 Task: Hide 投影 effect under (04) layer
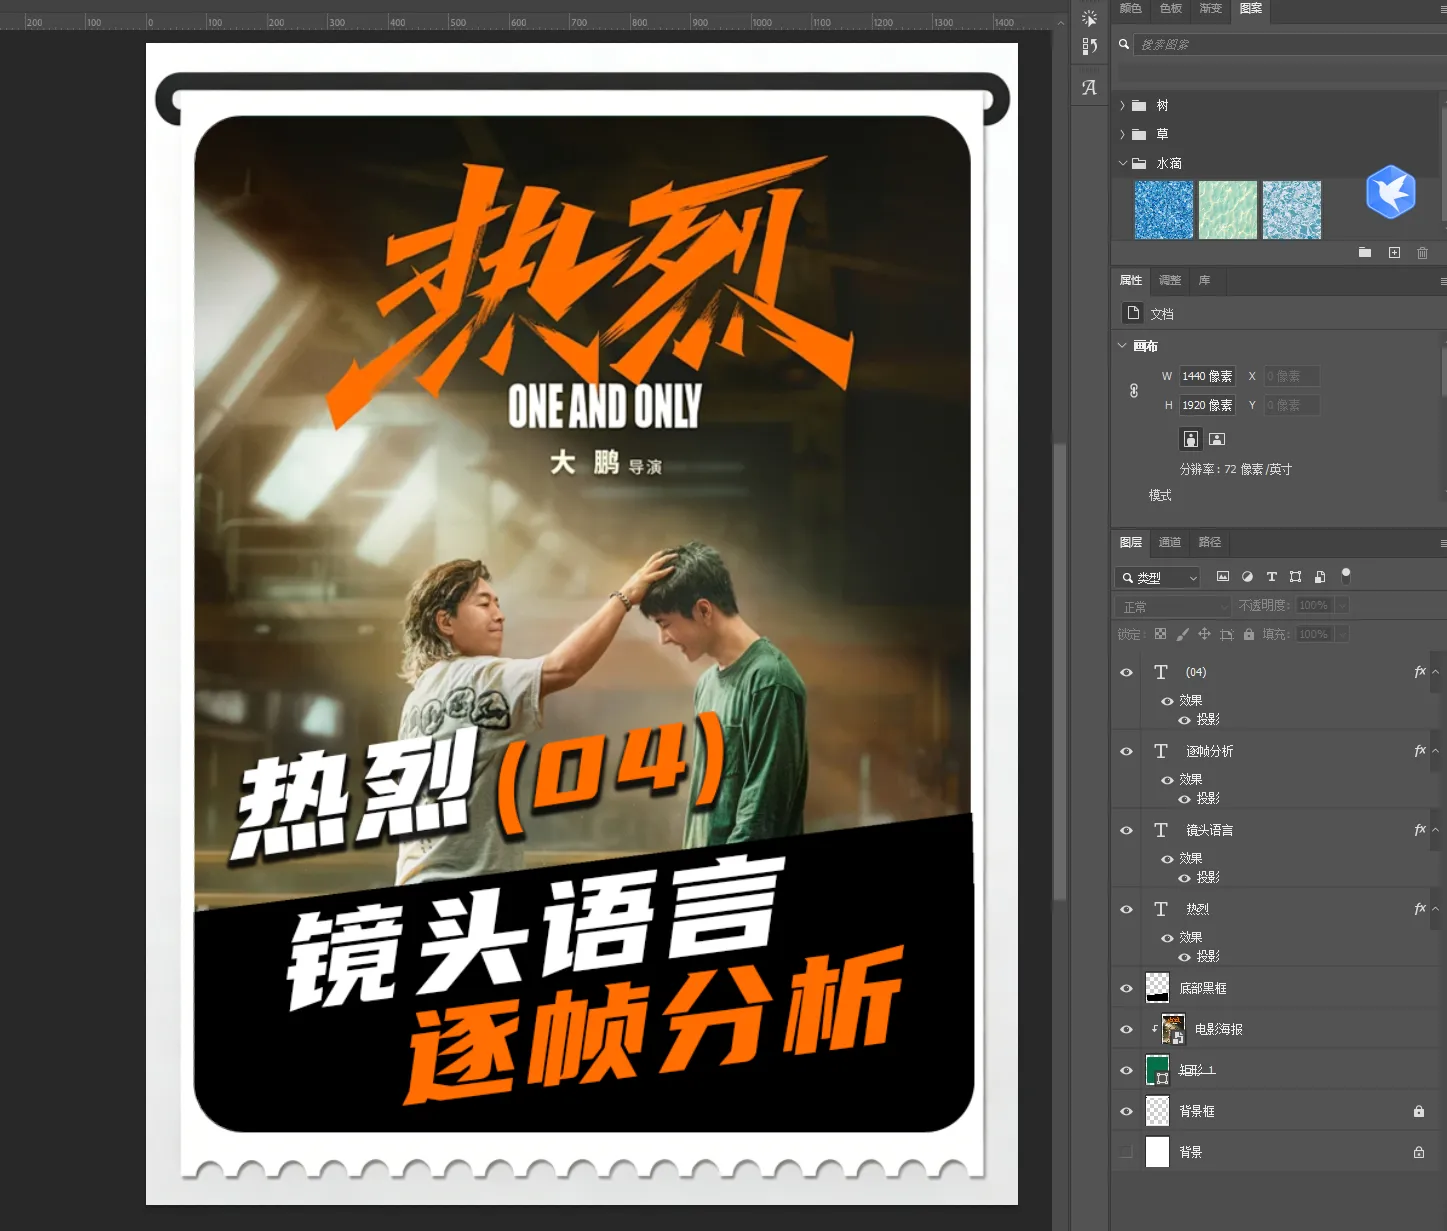coord(1185,720)
